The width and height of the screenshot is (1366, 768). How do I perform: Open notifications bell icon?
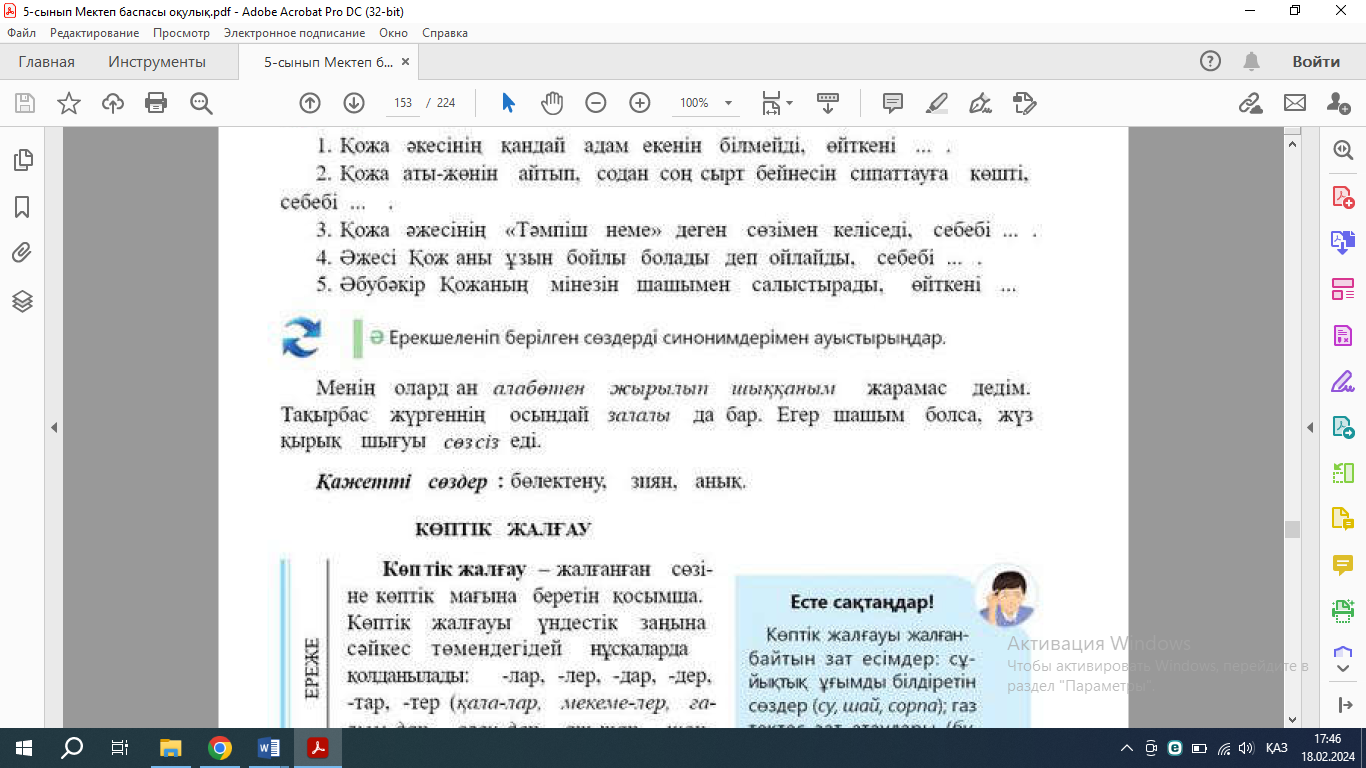click(1251, 62)
